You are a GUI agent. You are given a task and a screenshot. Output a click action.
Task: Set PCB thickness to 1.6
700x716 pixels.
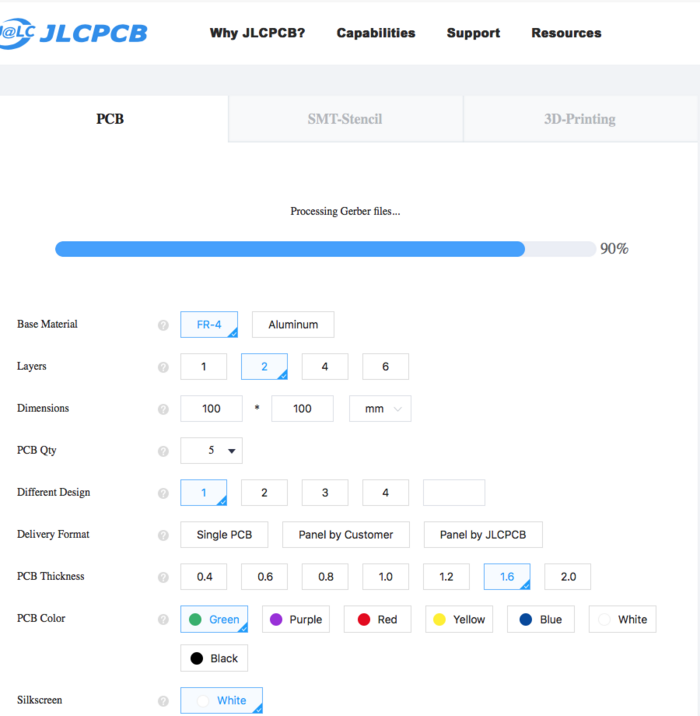click(x=507, y=576)
